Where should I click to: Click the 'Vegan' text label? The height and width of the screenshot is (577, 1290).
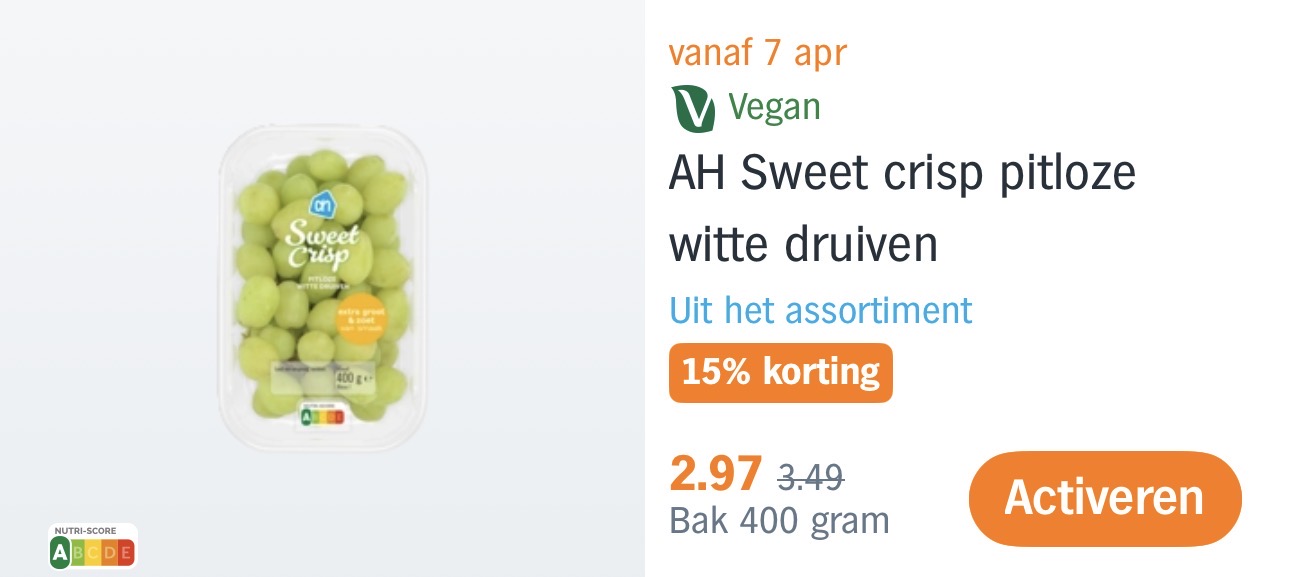click(x=774, y=107)
